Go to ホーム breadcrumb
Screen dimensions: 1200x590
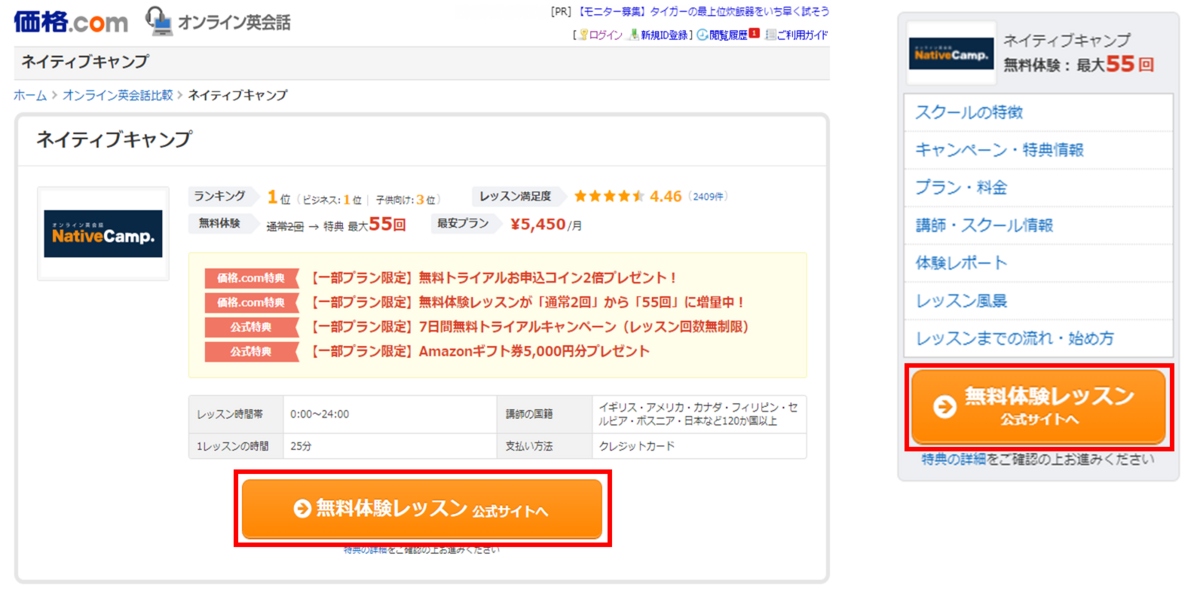[x=30, y=95]
